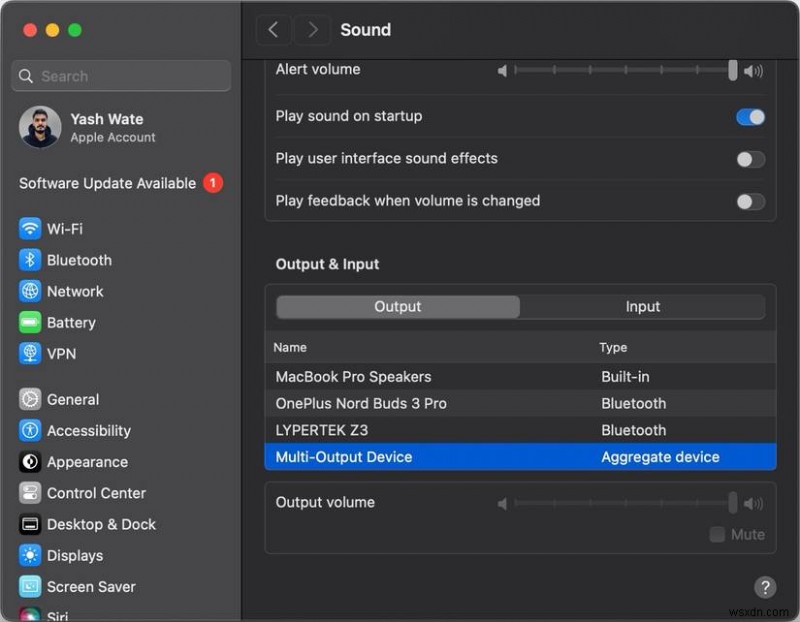Select OnePlus Nord Buds 3 Pro output

[520, 403]
